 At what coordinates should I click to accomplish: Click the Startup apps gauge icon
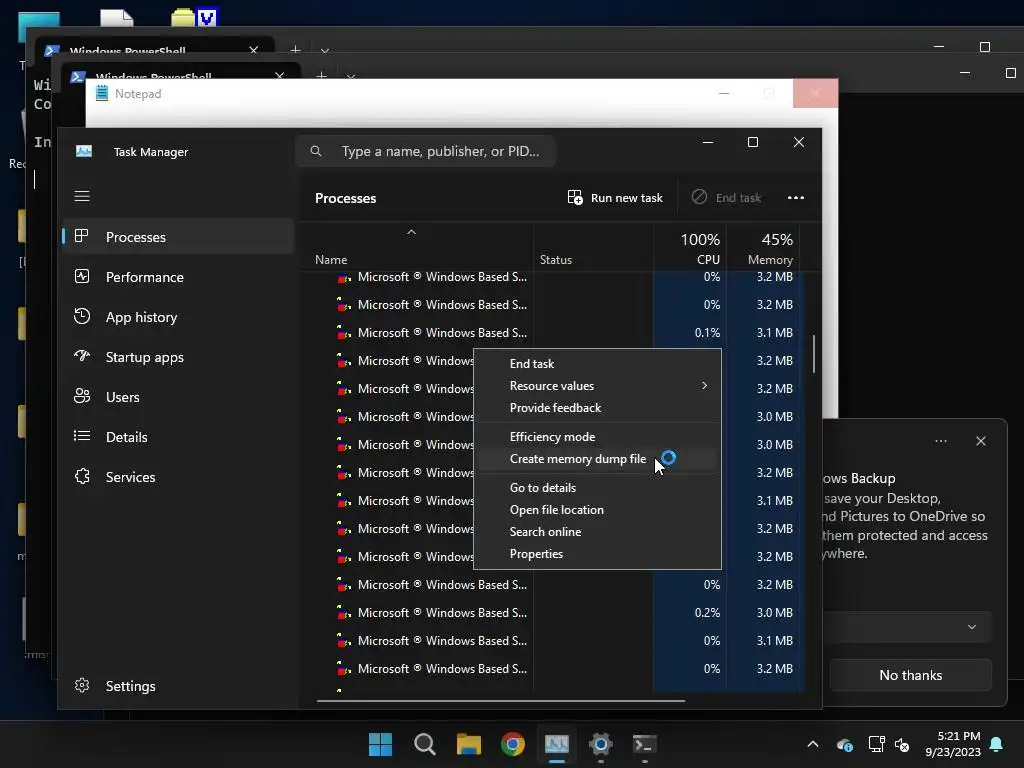(x=82, y=356)
